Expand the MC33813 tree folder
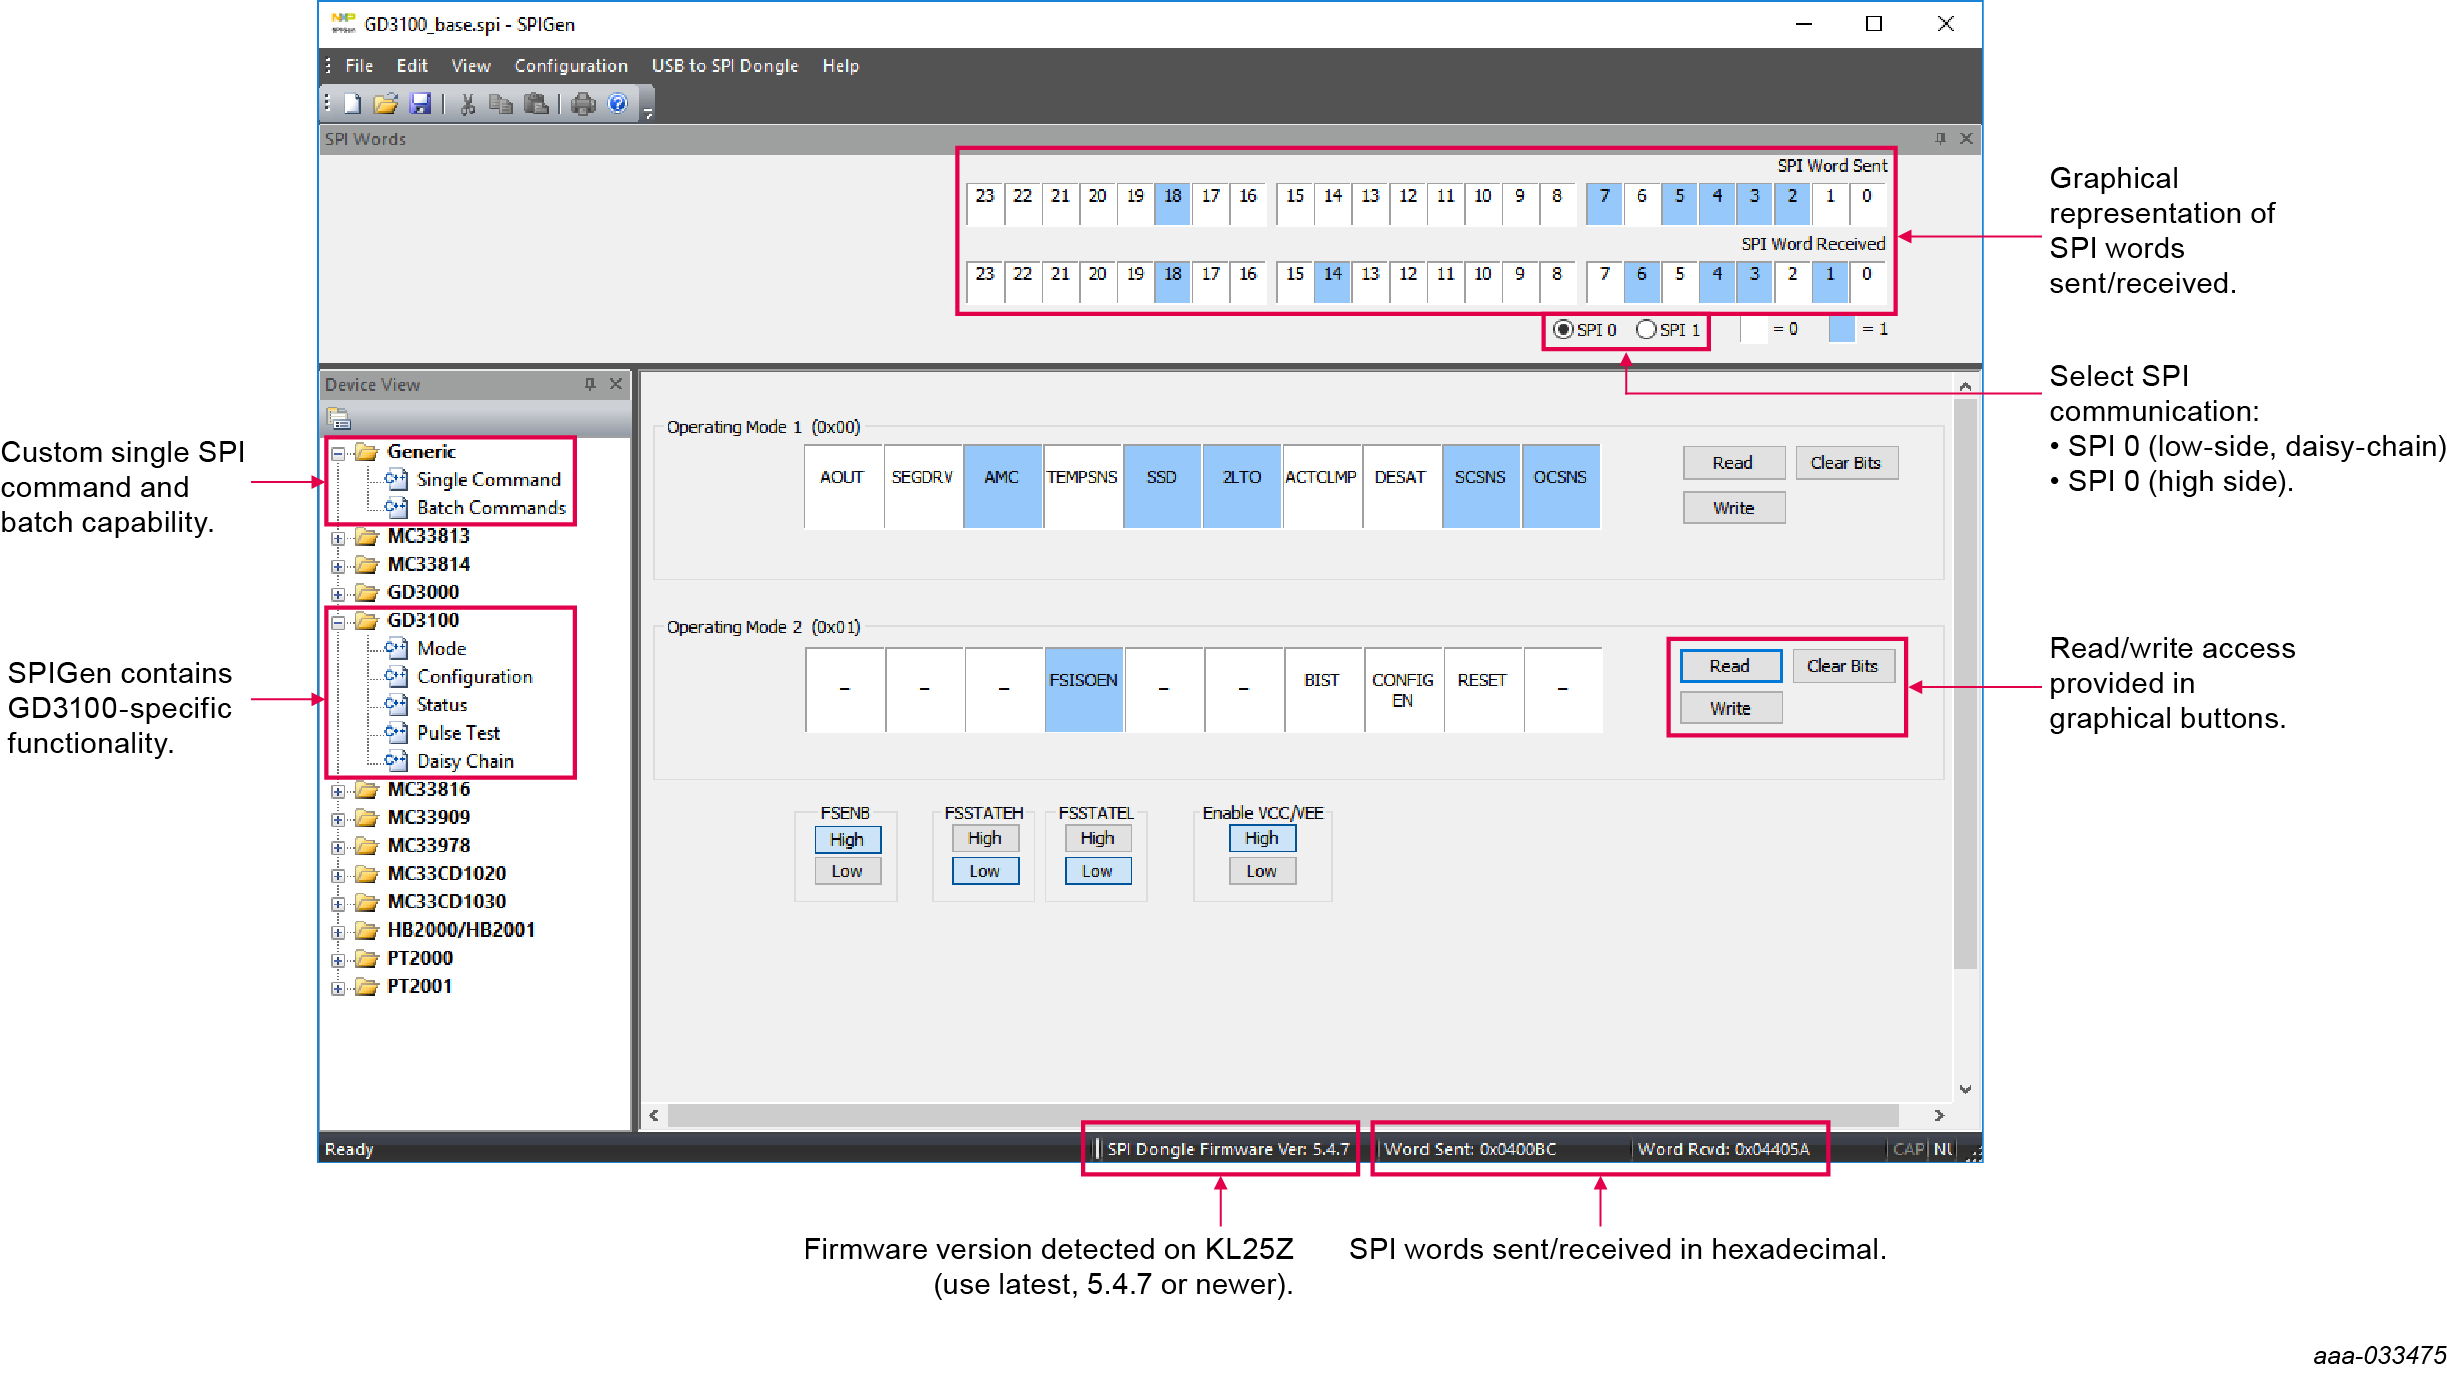The width and height of the screenshot is (2447, 1374). pyautogui.click(x=338, y=537)
